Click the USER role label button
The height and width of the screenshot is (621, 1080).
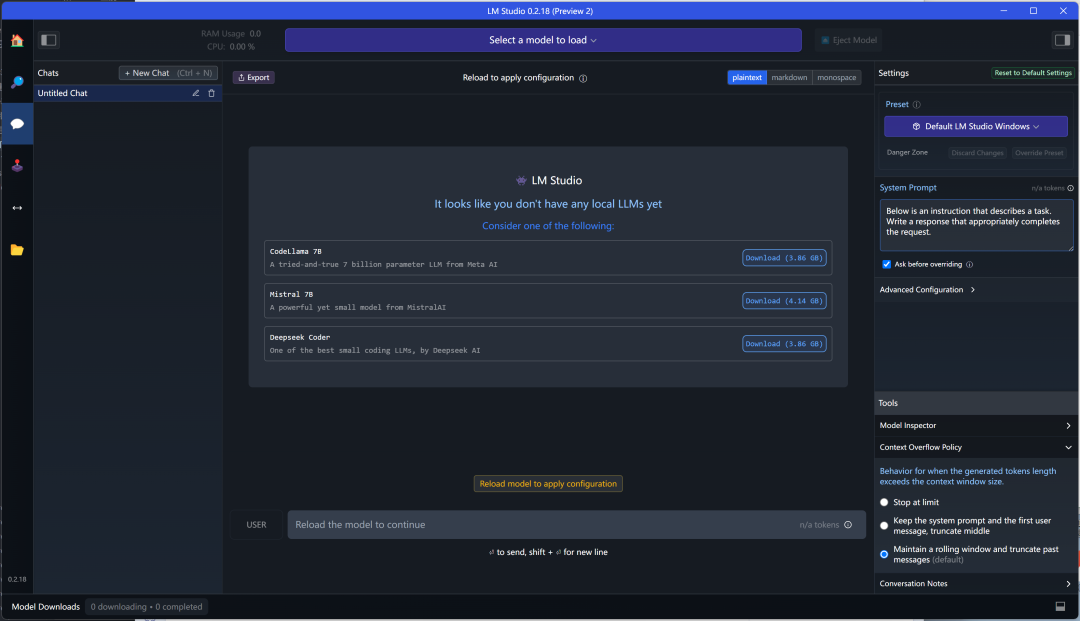256,525
